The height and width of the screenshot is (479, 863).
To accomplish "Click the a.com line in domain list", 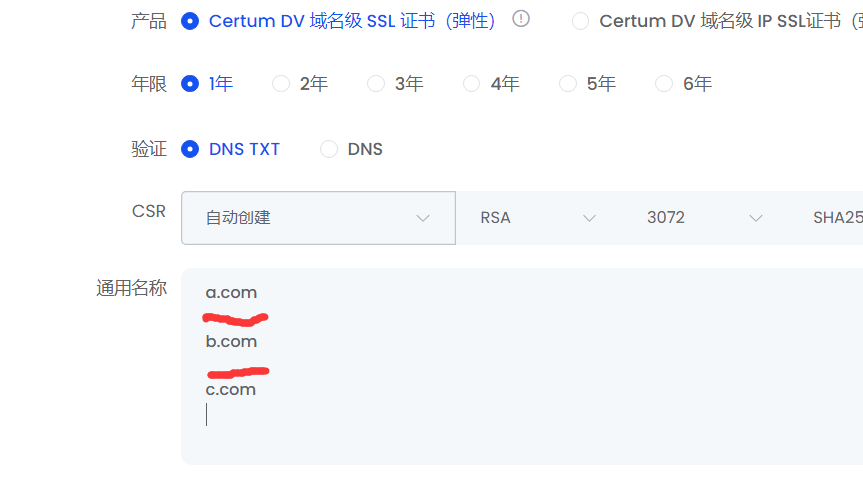I will (231, 293).
